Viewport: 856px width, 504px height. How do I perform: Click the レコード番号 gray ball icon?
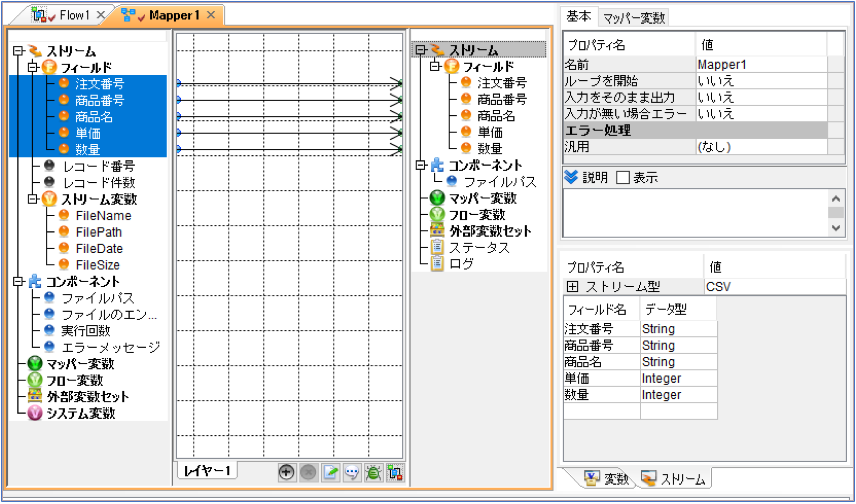pyautogui.click(x=49, y=166)
